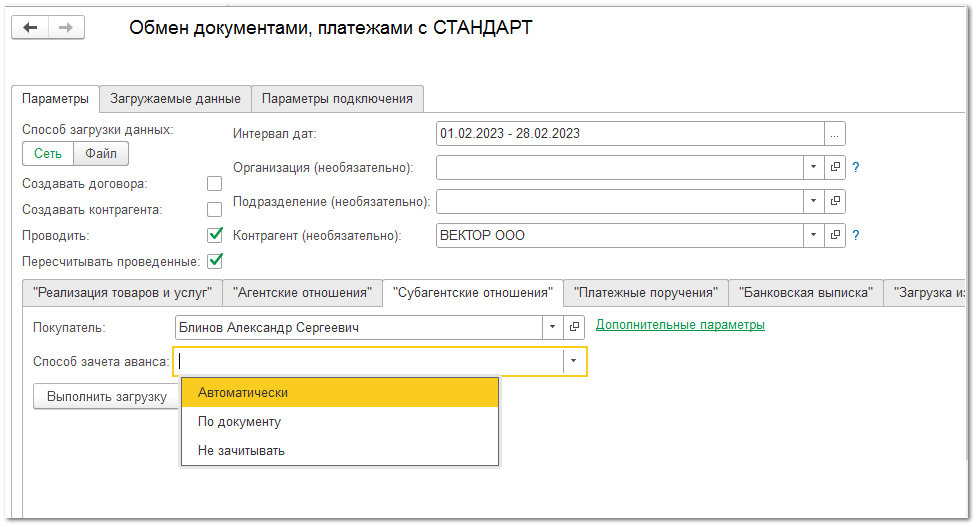Viewport: 977px width, 527px height.
Task: Open the Дополнительные параметры link
Action: pyautogui.click(x=680, y=325)
